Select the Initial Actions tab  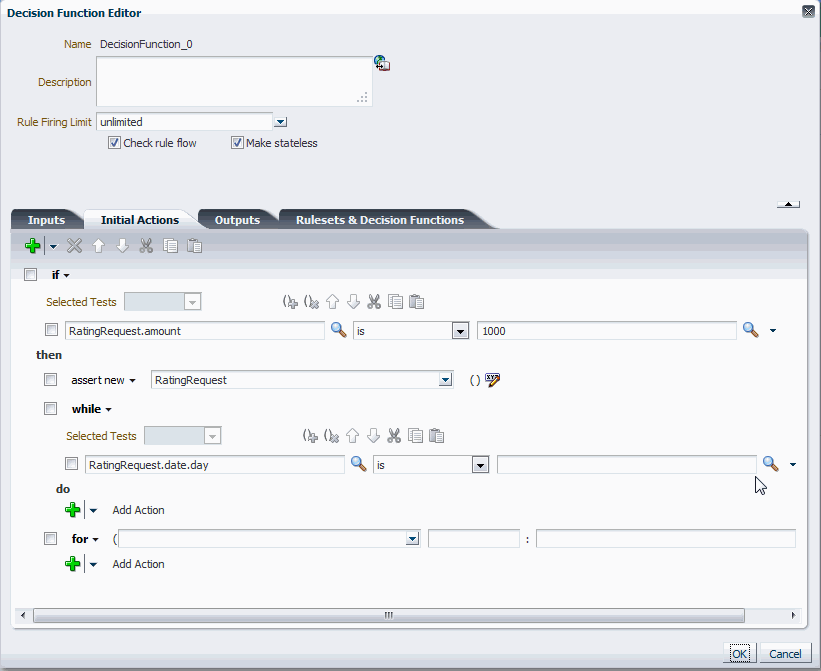point(140,220)
